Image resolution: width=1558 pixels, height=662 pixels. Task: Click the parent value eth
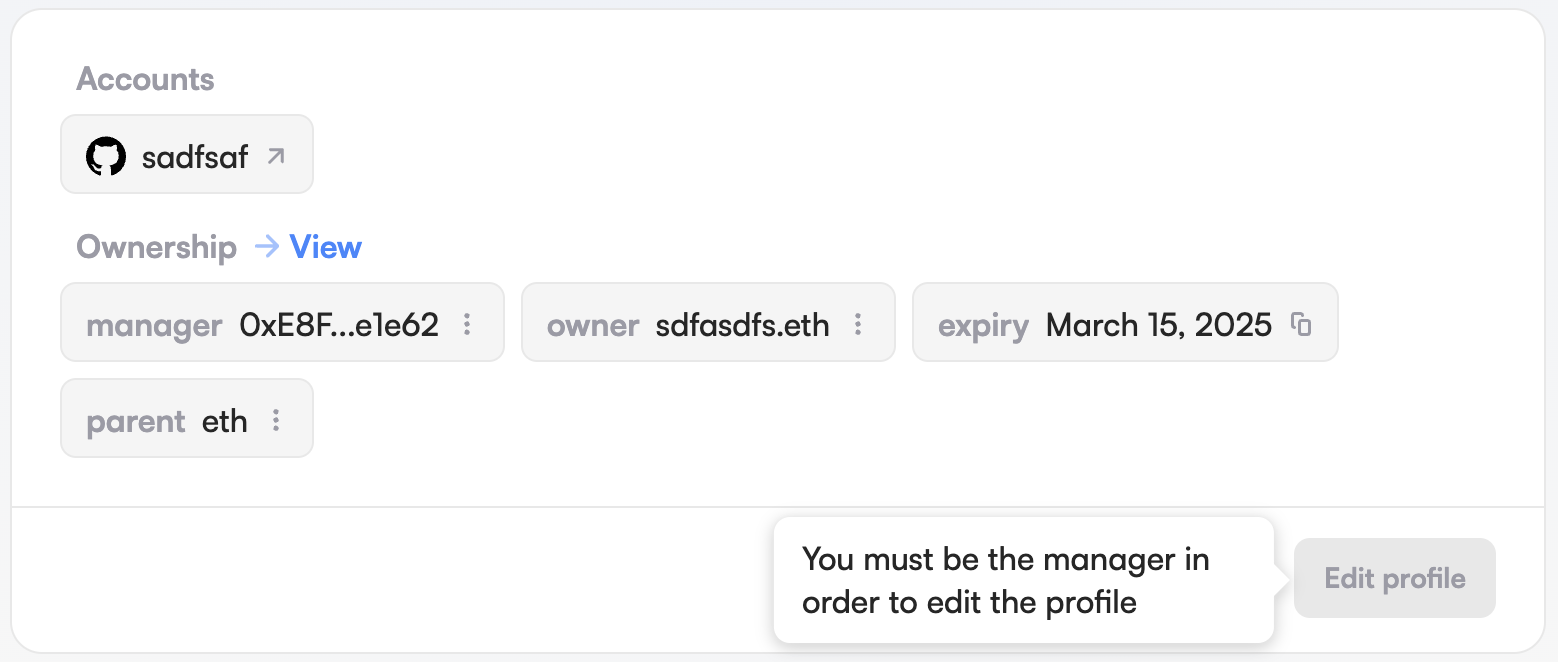(x=225, y=422)
